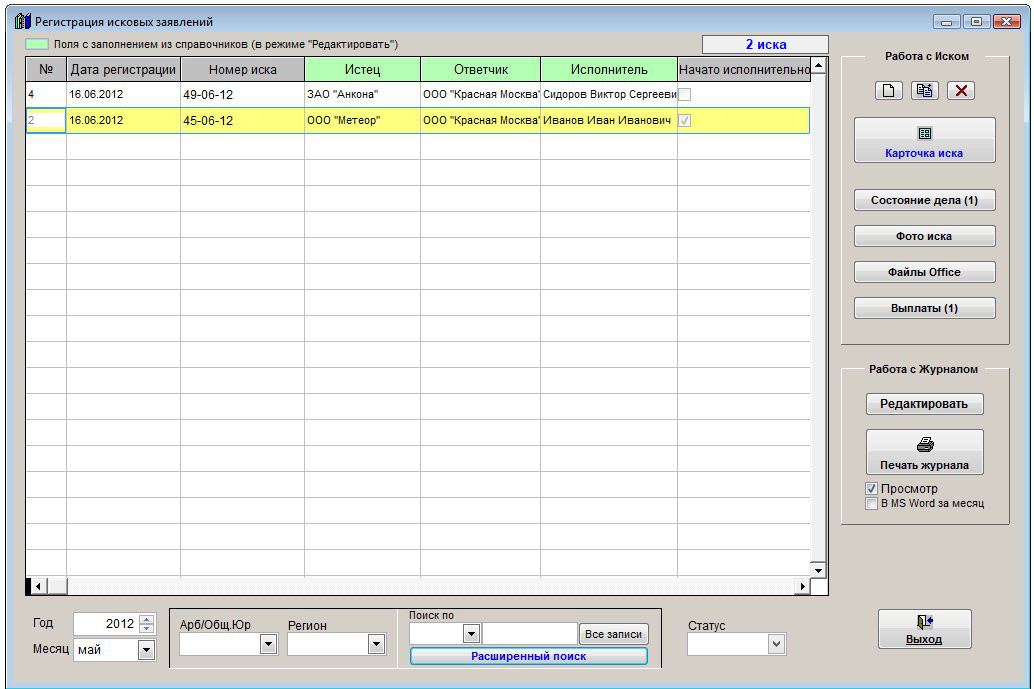Open Расширенный поиск
This screenshot has width=1034, height=689.
528,656
